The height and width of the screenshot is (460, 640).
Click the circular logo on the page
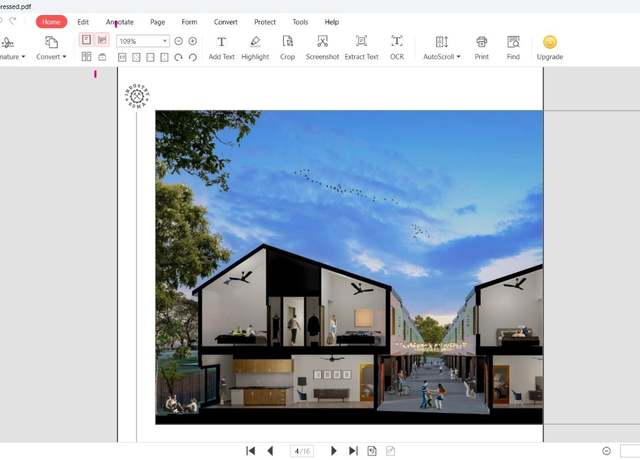137,96
